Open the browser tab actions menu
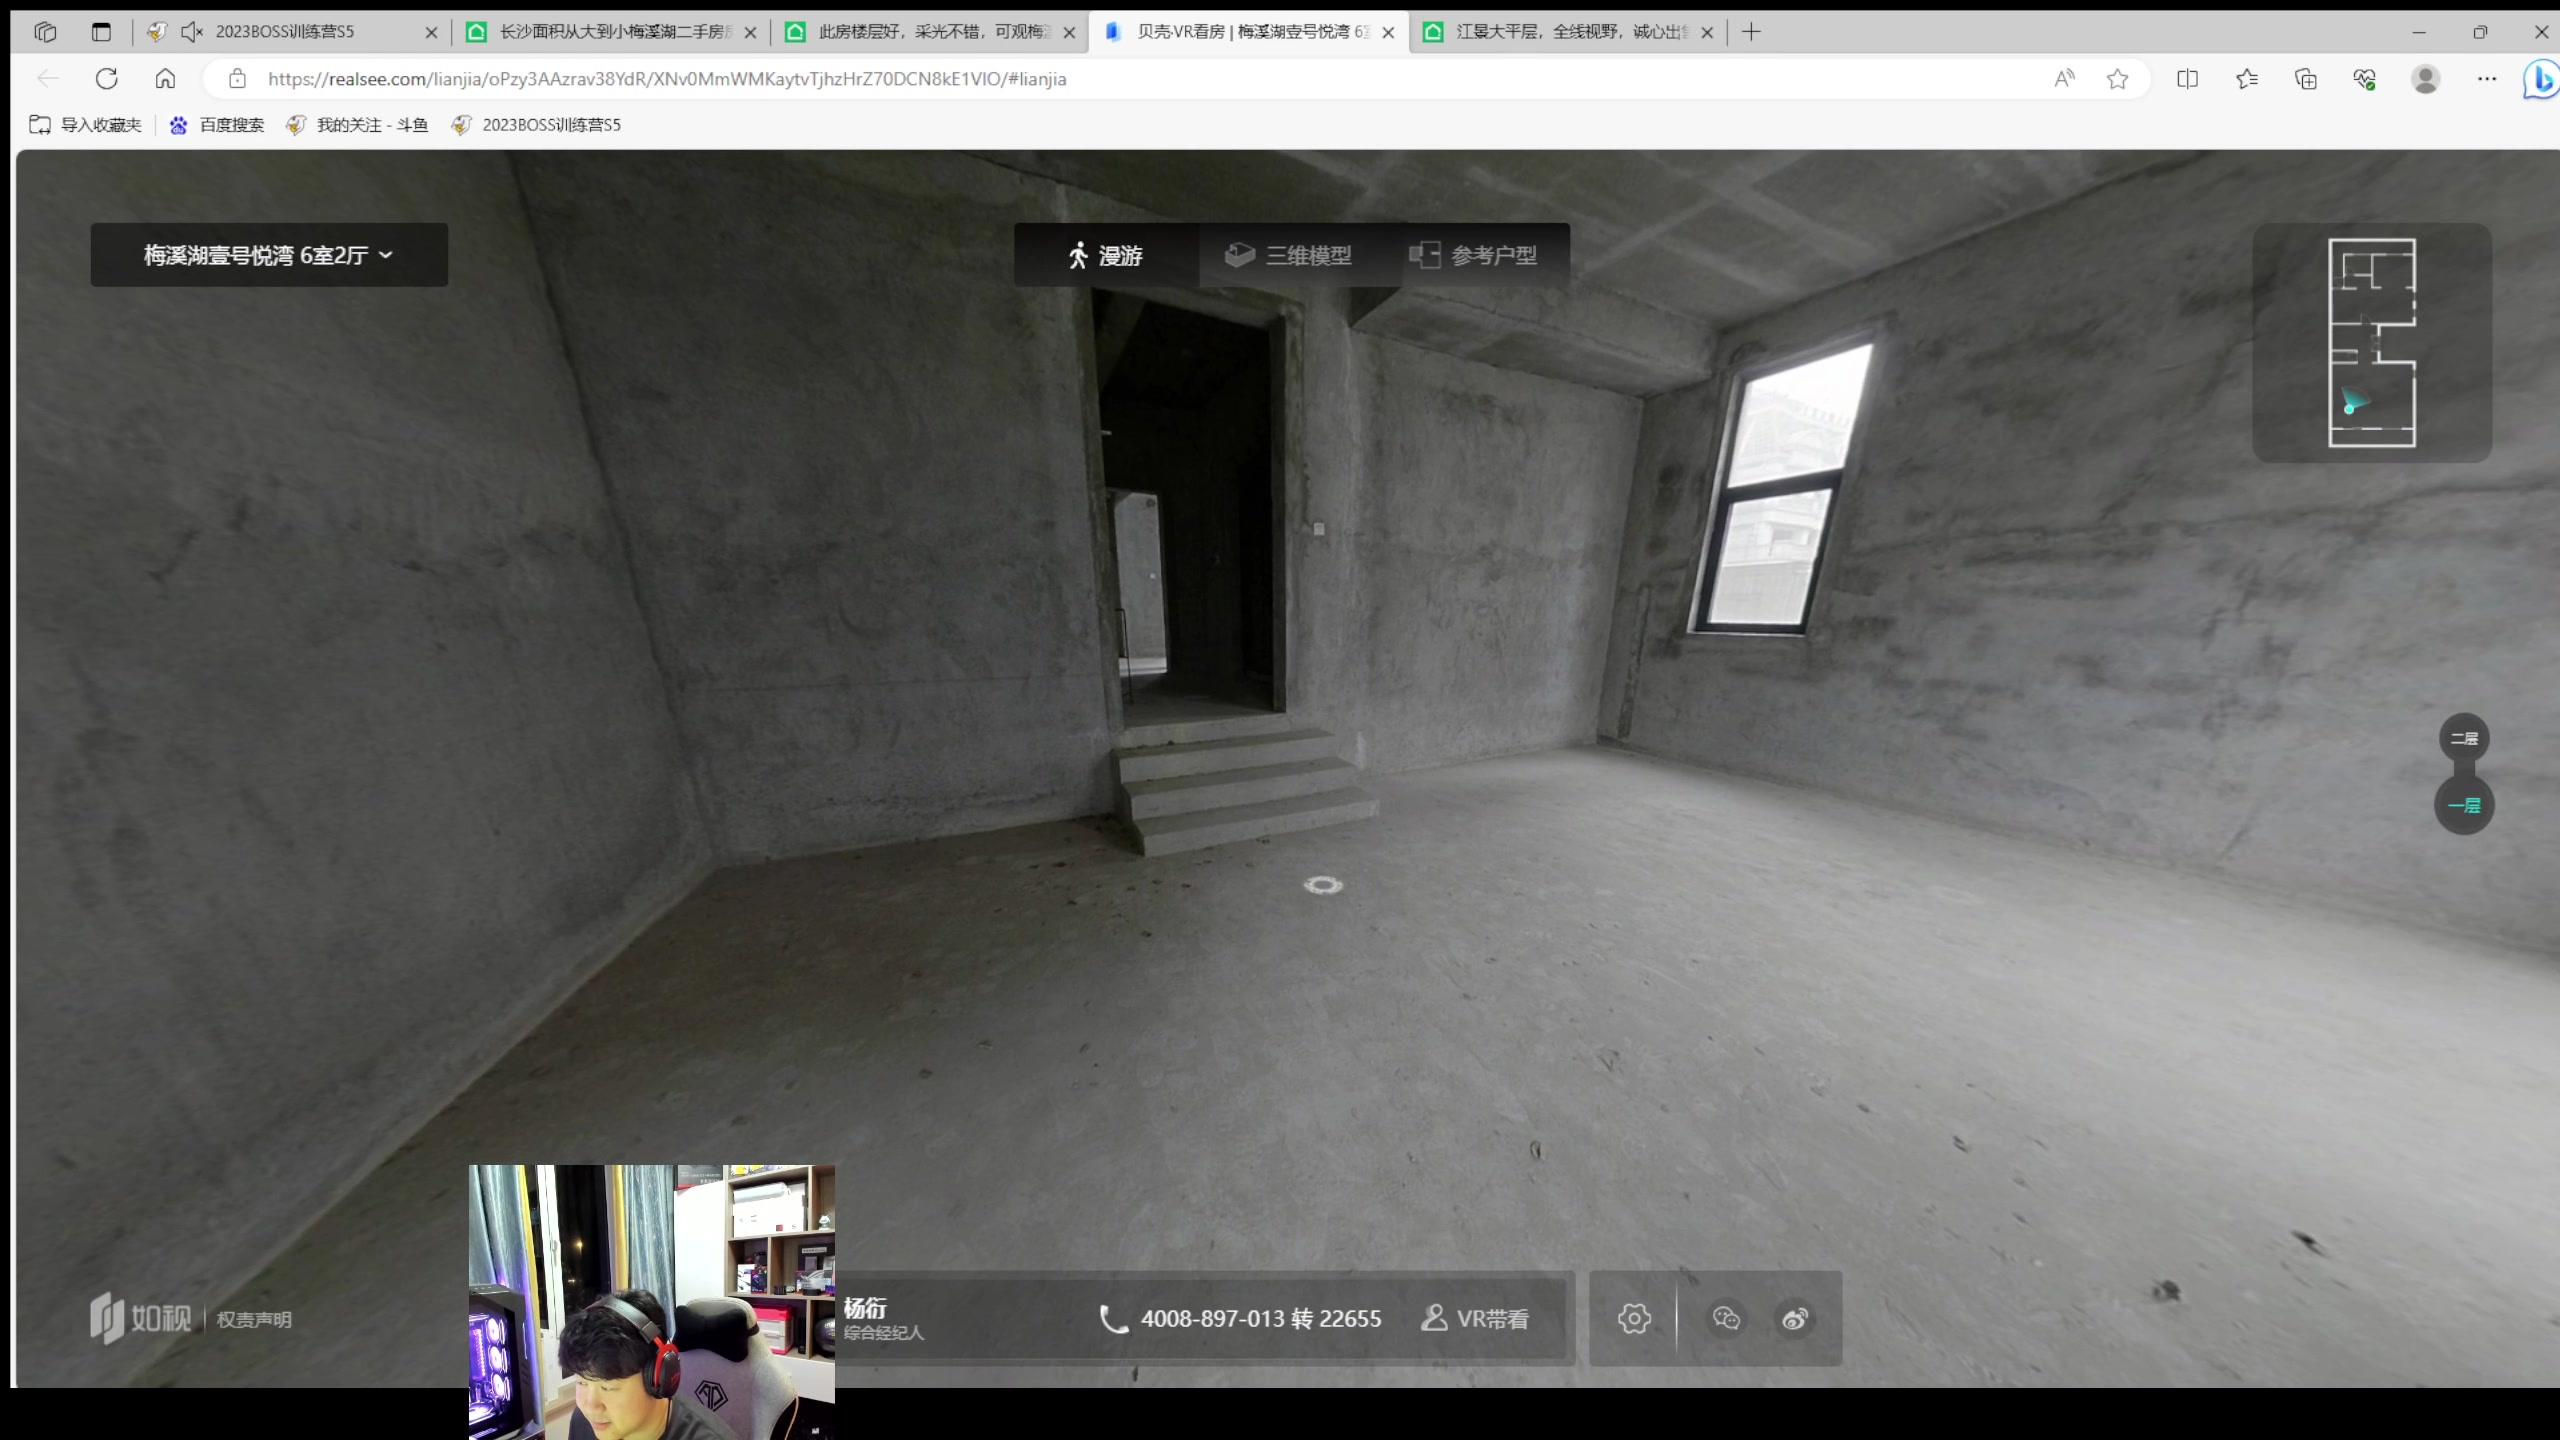Viewport: 2560px width, 1440px height. pos(101,32)
